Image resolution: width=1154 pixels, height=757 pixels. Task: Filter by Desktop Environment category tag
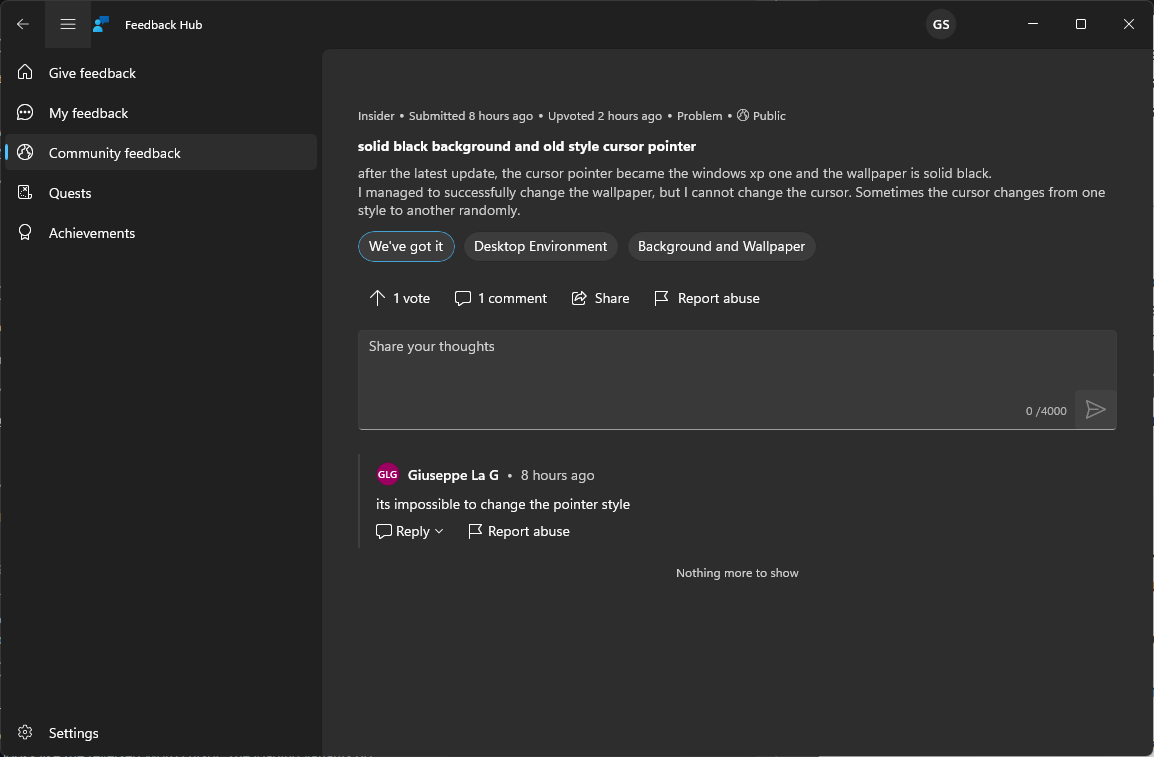[x=541, y=246]
